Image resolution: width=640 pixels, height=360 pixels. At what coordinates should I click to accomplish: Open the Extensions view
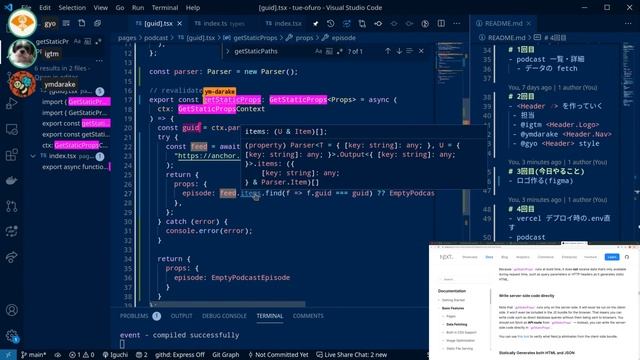coord(11,155)
